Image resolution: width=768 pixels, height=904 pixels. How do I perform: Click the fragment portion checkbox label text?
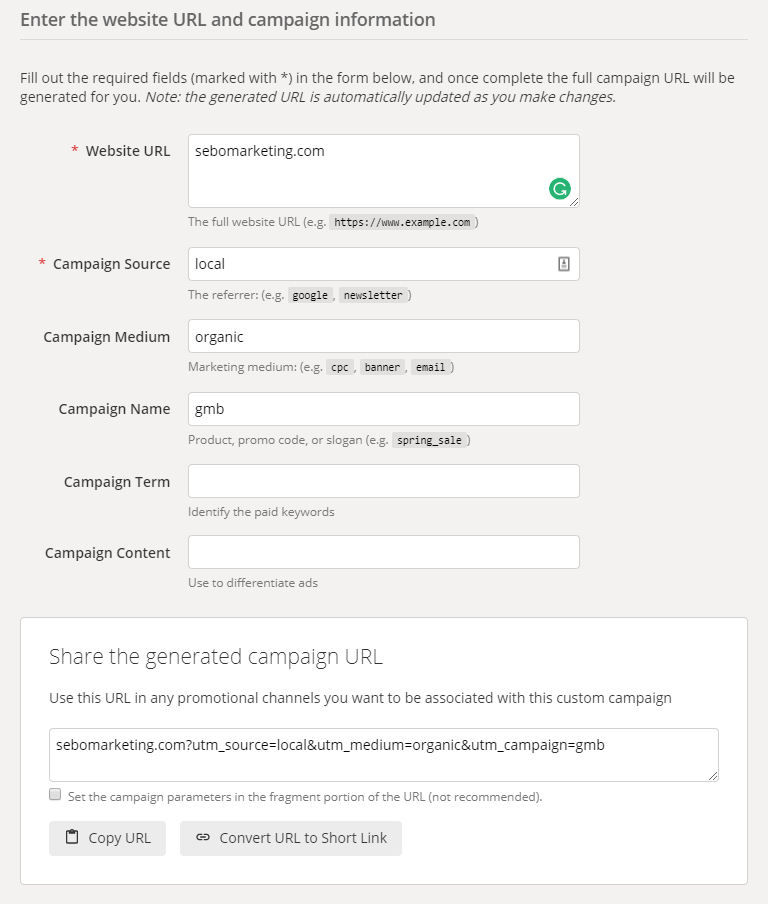tap(305, 797)
